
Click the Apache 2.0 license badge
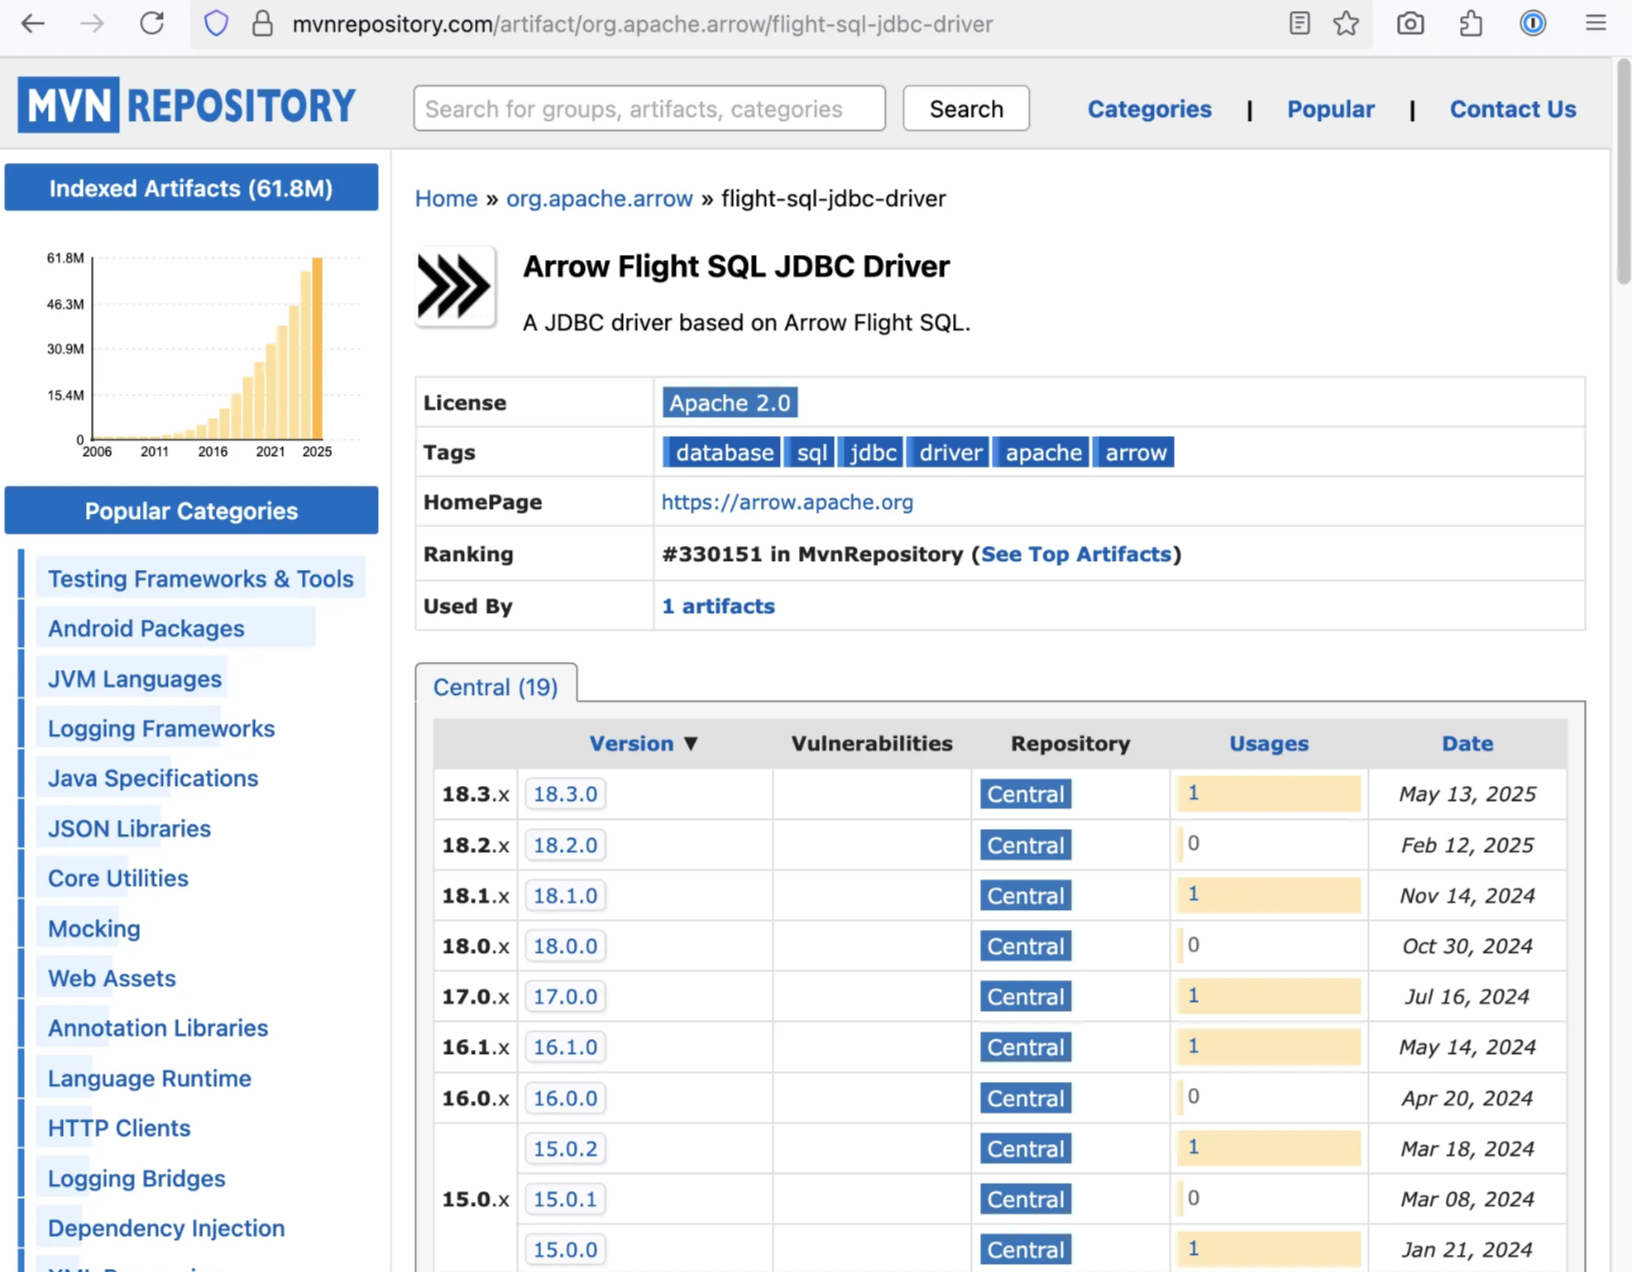point(729,403)
